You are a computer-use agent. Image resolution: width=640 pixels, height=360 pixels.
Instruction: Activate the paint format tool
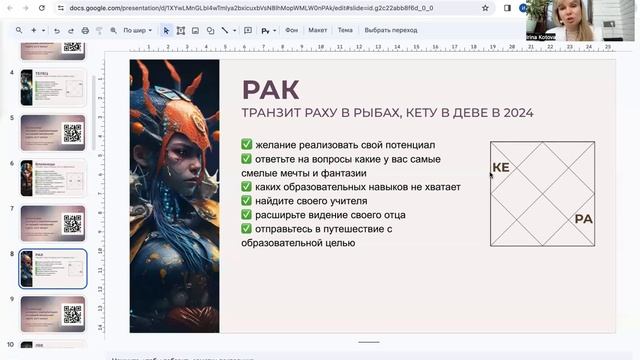coord(99,31)
